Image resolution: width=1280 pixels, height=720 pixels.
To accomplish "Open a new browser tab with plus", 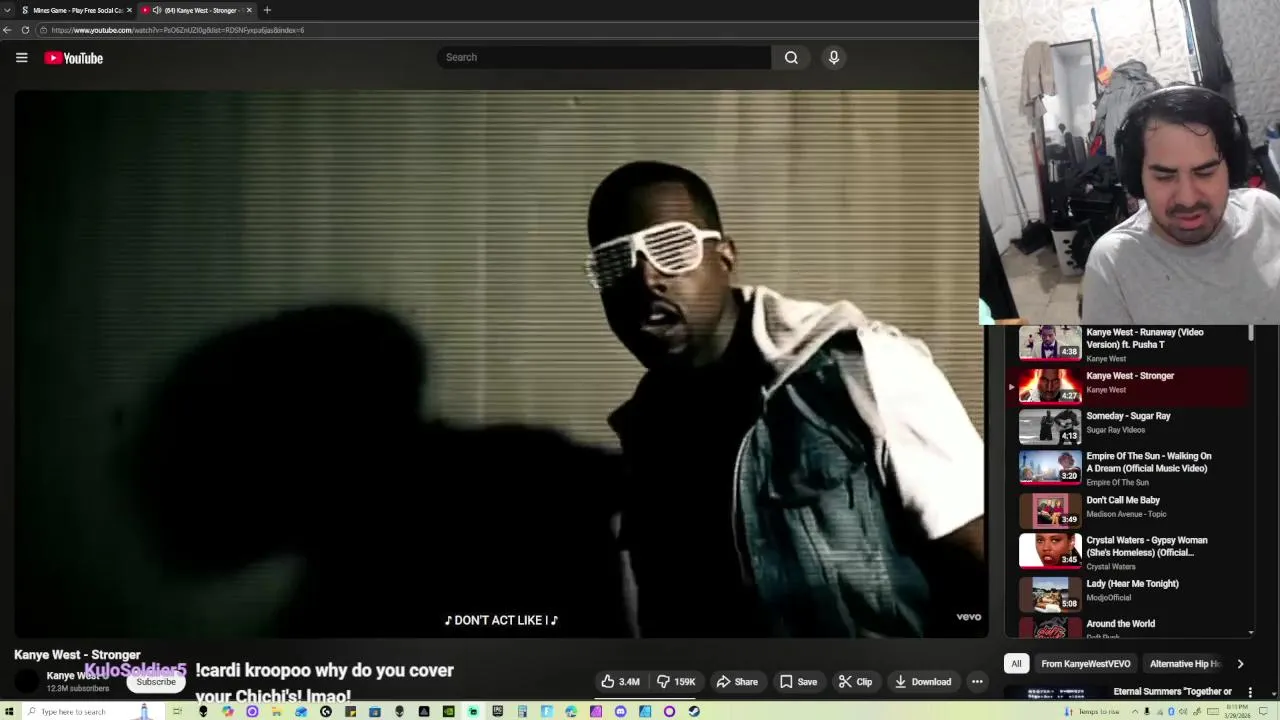I will pyautogui.click(x=267, y=10).
